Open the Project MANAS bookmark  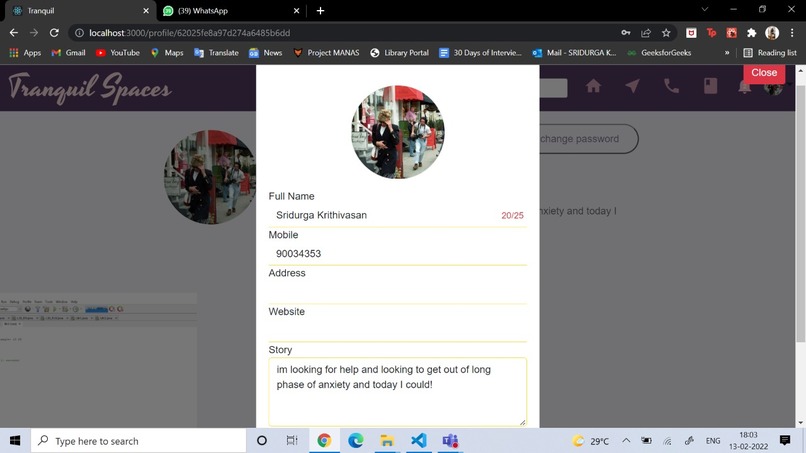click(x=326, y=52)
